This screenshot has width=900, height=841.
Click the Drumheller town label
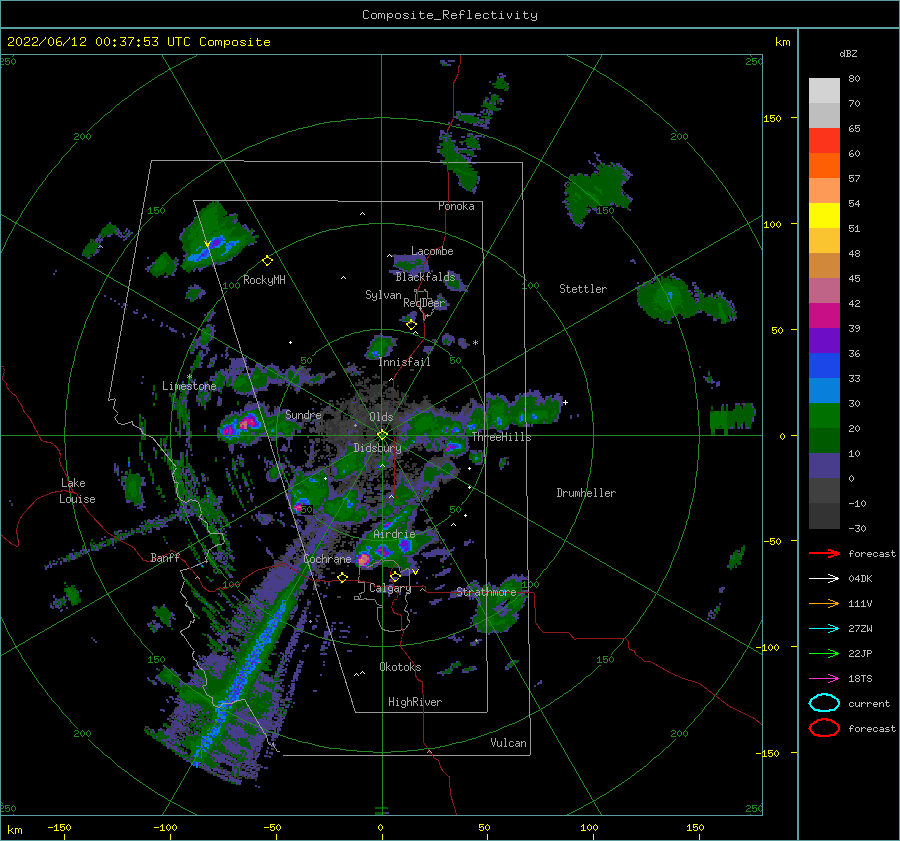click(x=586, y=493)
